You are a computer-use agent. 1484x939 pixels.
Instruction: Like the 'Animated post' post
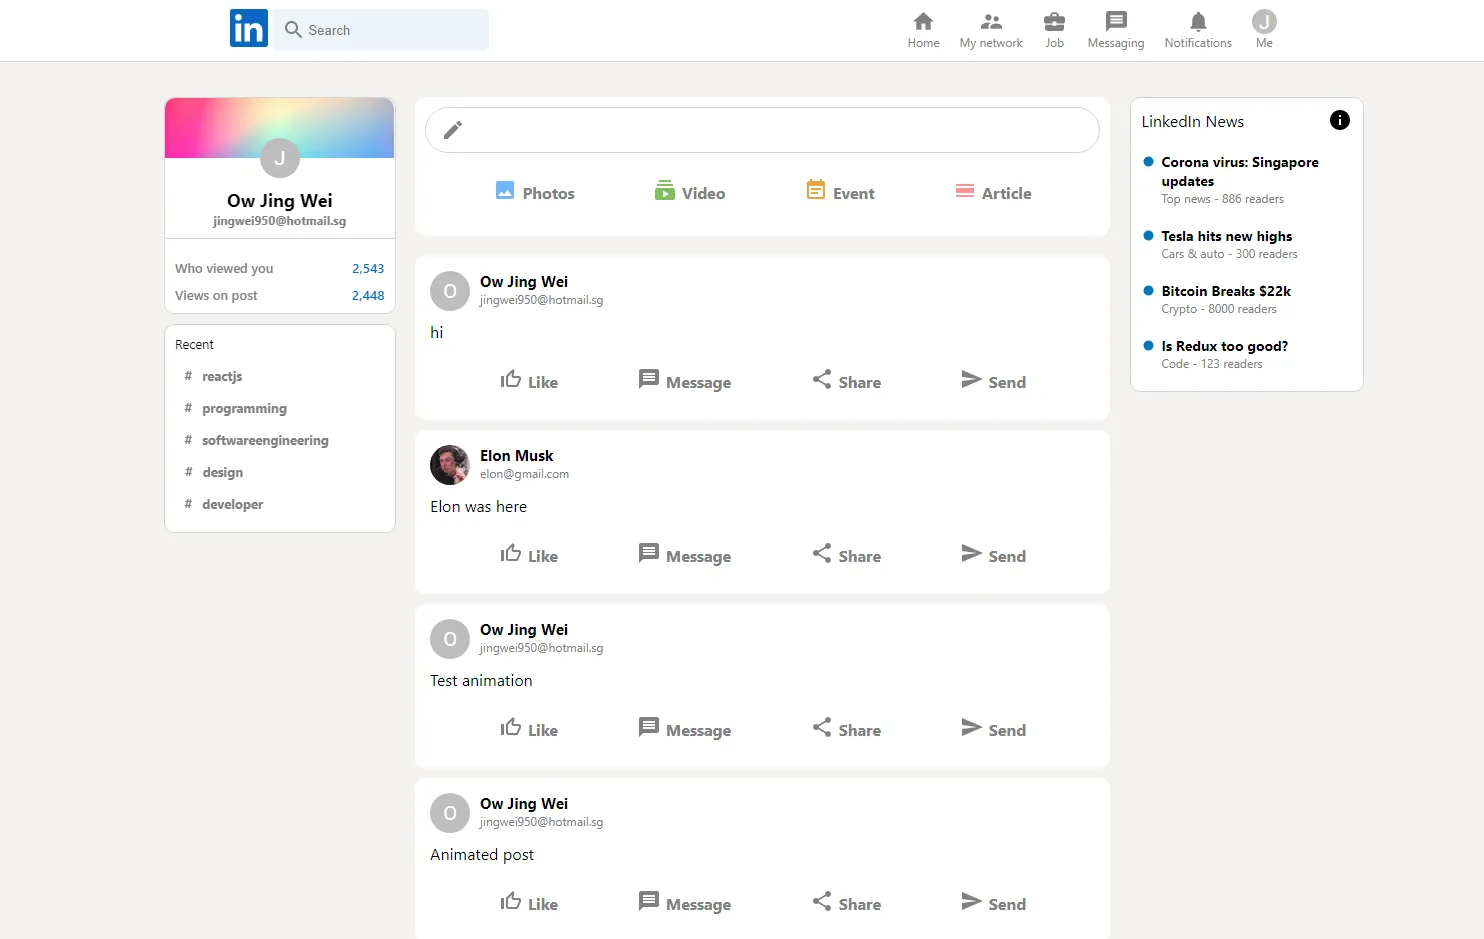click(x=529, y=903)
